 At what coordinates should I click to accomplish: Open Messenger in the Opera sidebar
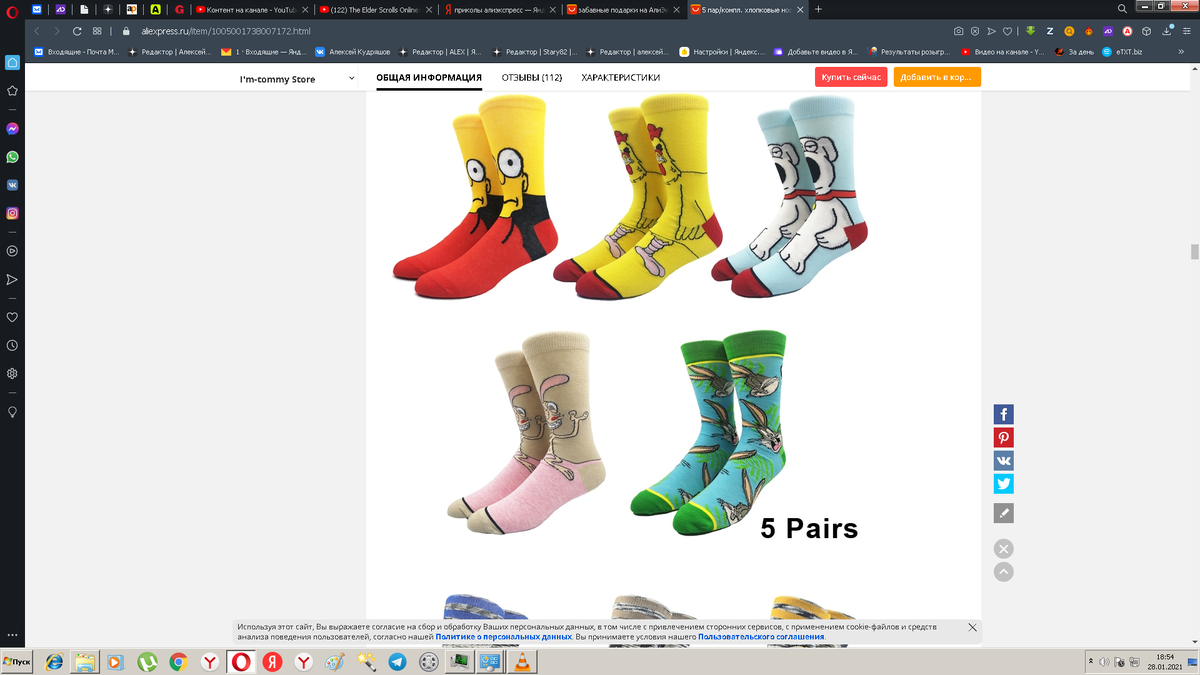pyautogui.click(x=12, y=129)
